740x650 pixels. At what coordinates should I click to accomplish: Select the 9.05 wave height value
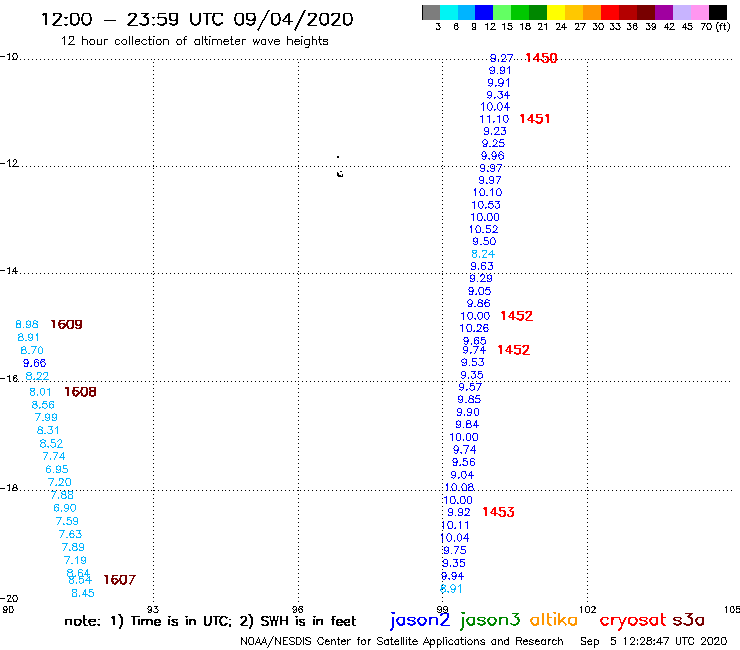coord(479,291)
